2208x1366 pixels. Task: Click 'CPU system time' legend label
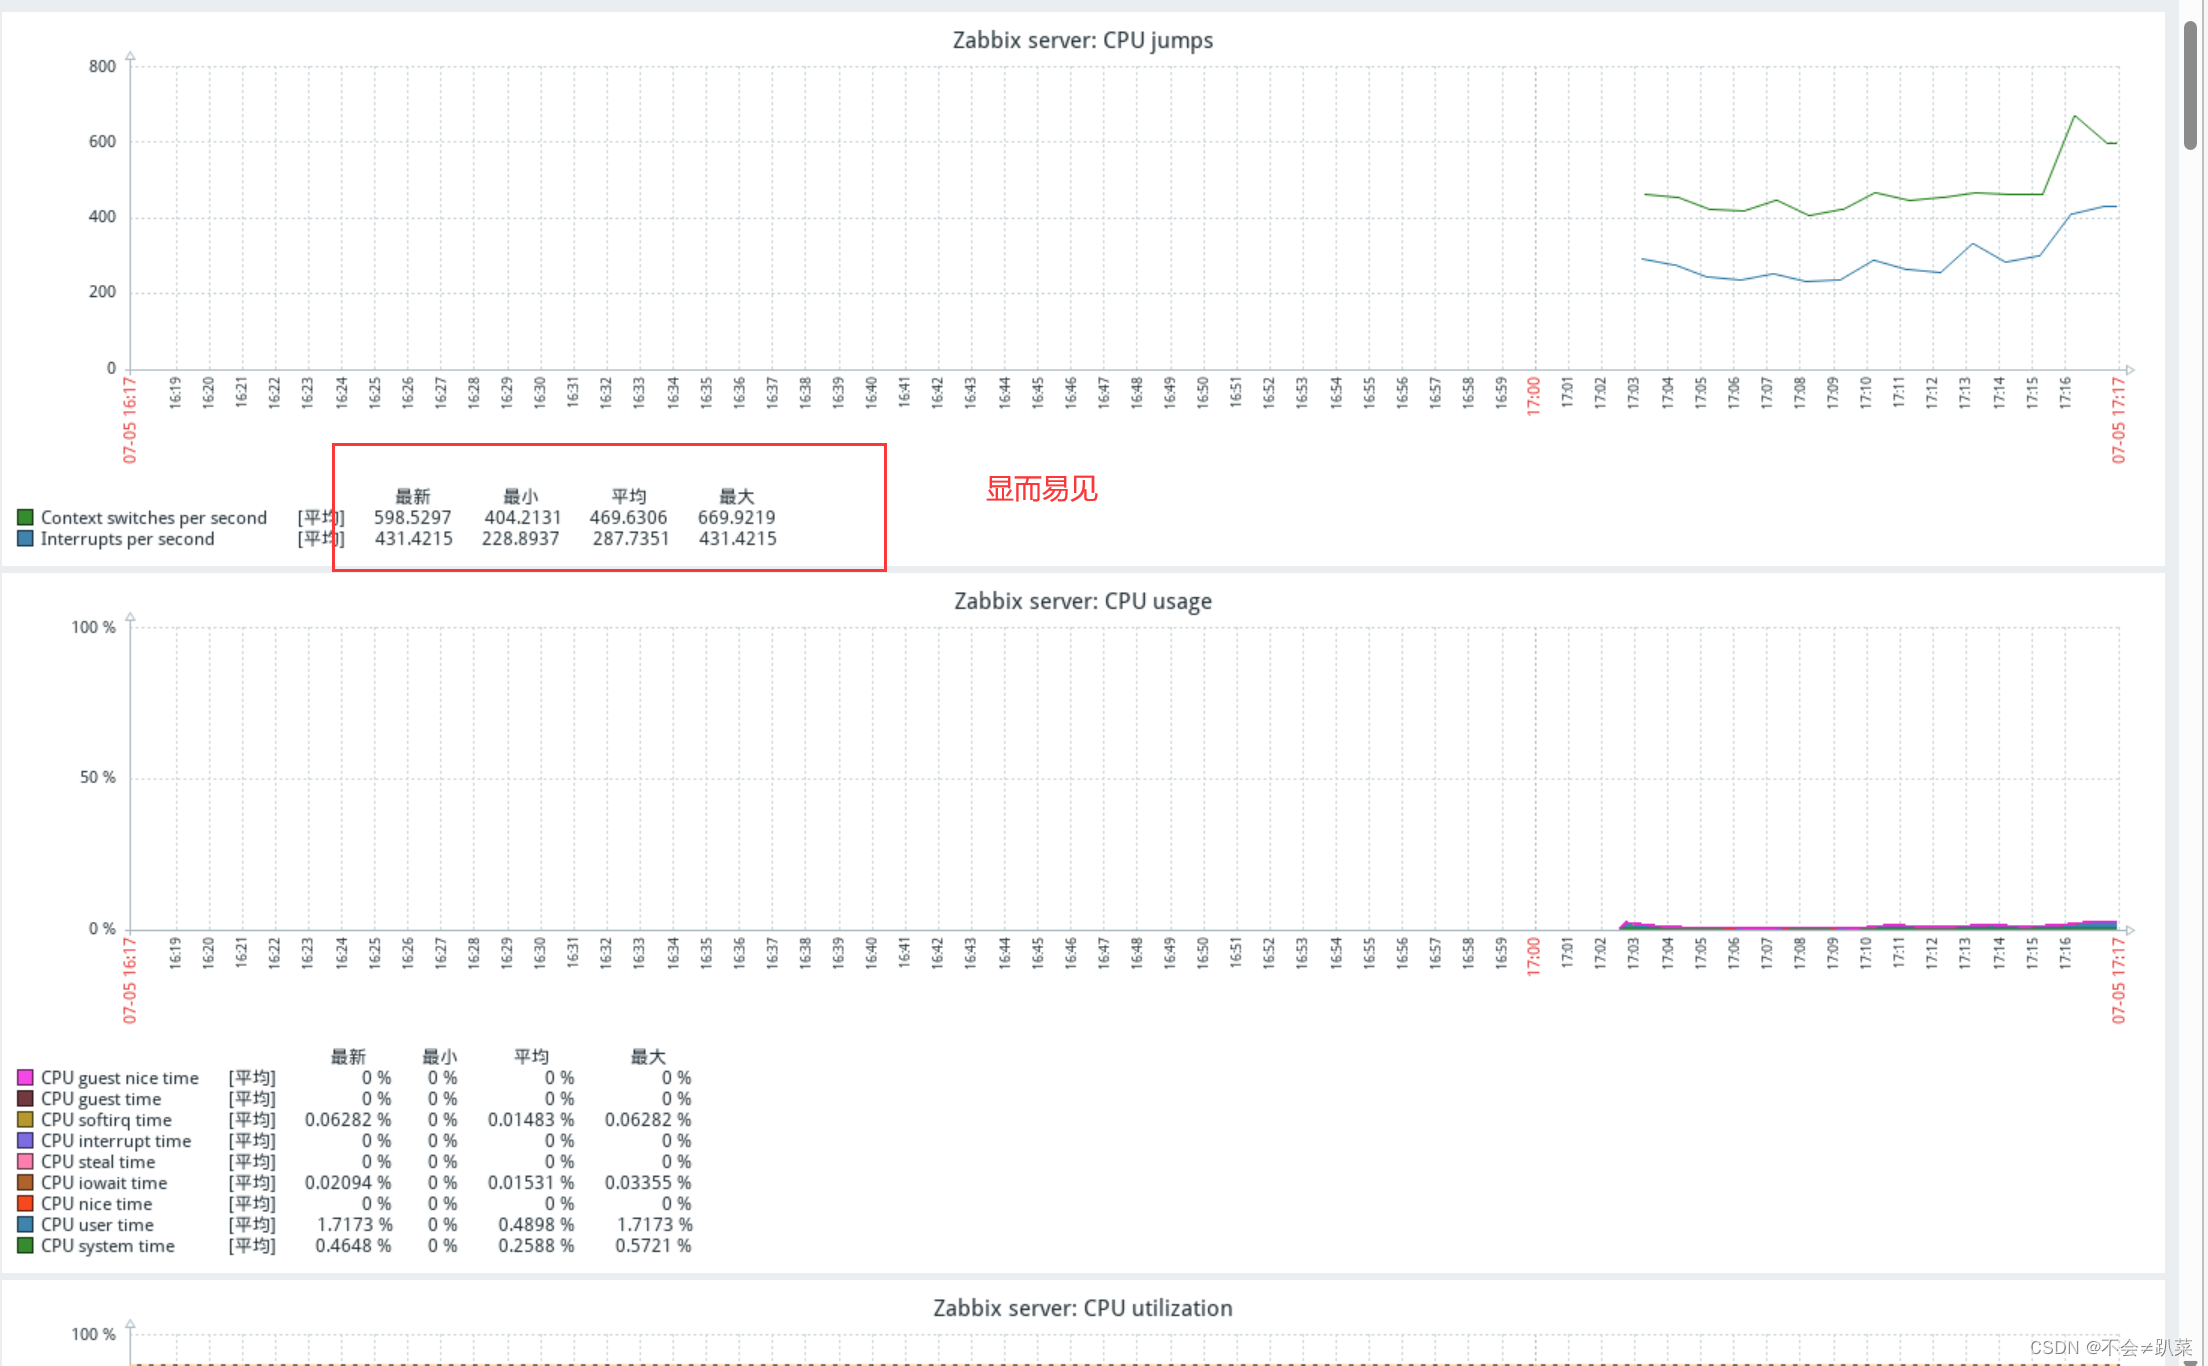point(108,1246)
